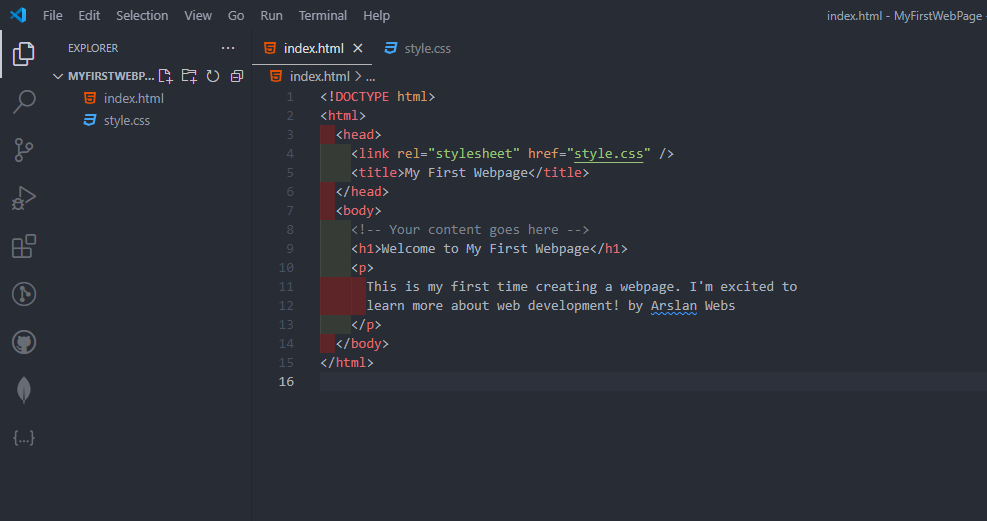Open the GitHub view in activity bar
Image resolution: width=987 pixels, height=521 pixels.
coord(23,342)
